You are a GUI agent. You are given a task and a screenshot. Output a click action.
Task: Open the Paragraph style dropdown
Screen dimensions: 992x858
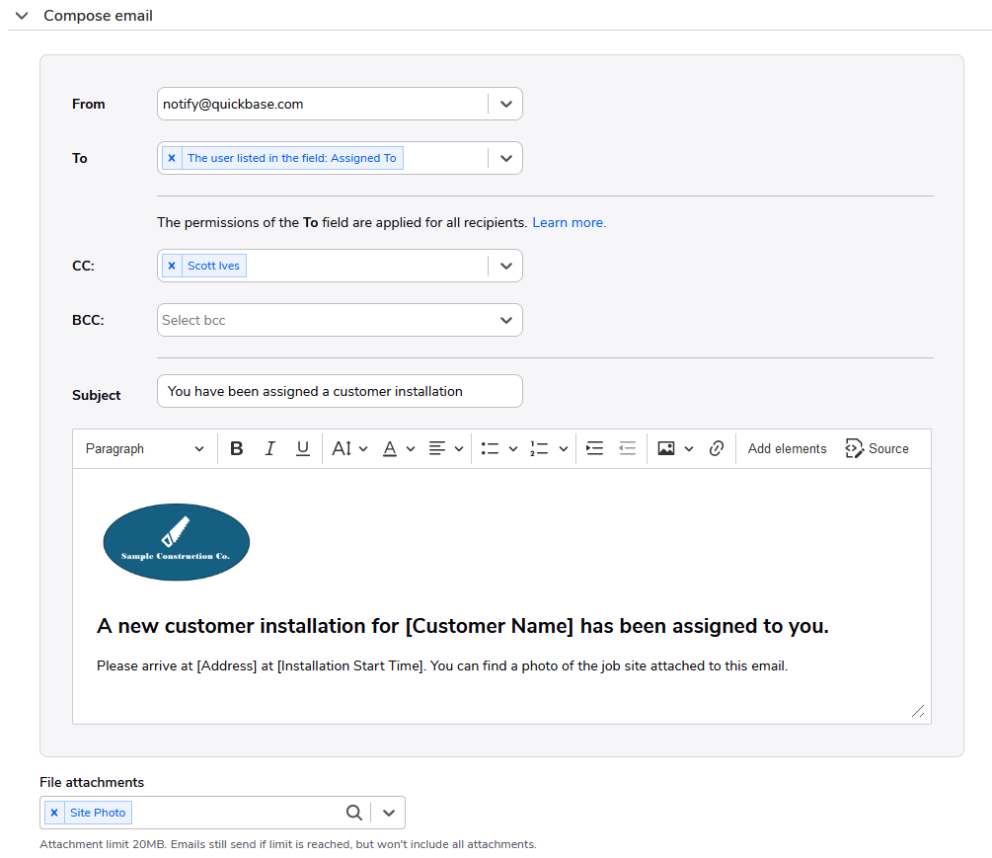pos(145,449)
